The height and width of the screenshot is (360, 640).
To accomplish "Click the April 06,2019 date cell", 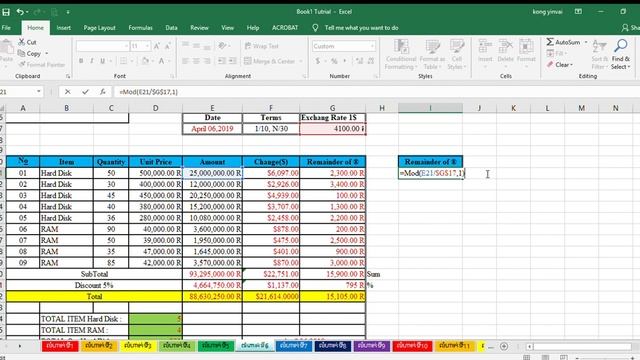I will point(212,129).
